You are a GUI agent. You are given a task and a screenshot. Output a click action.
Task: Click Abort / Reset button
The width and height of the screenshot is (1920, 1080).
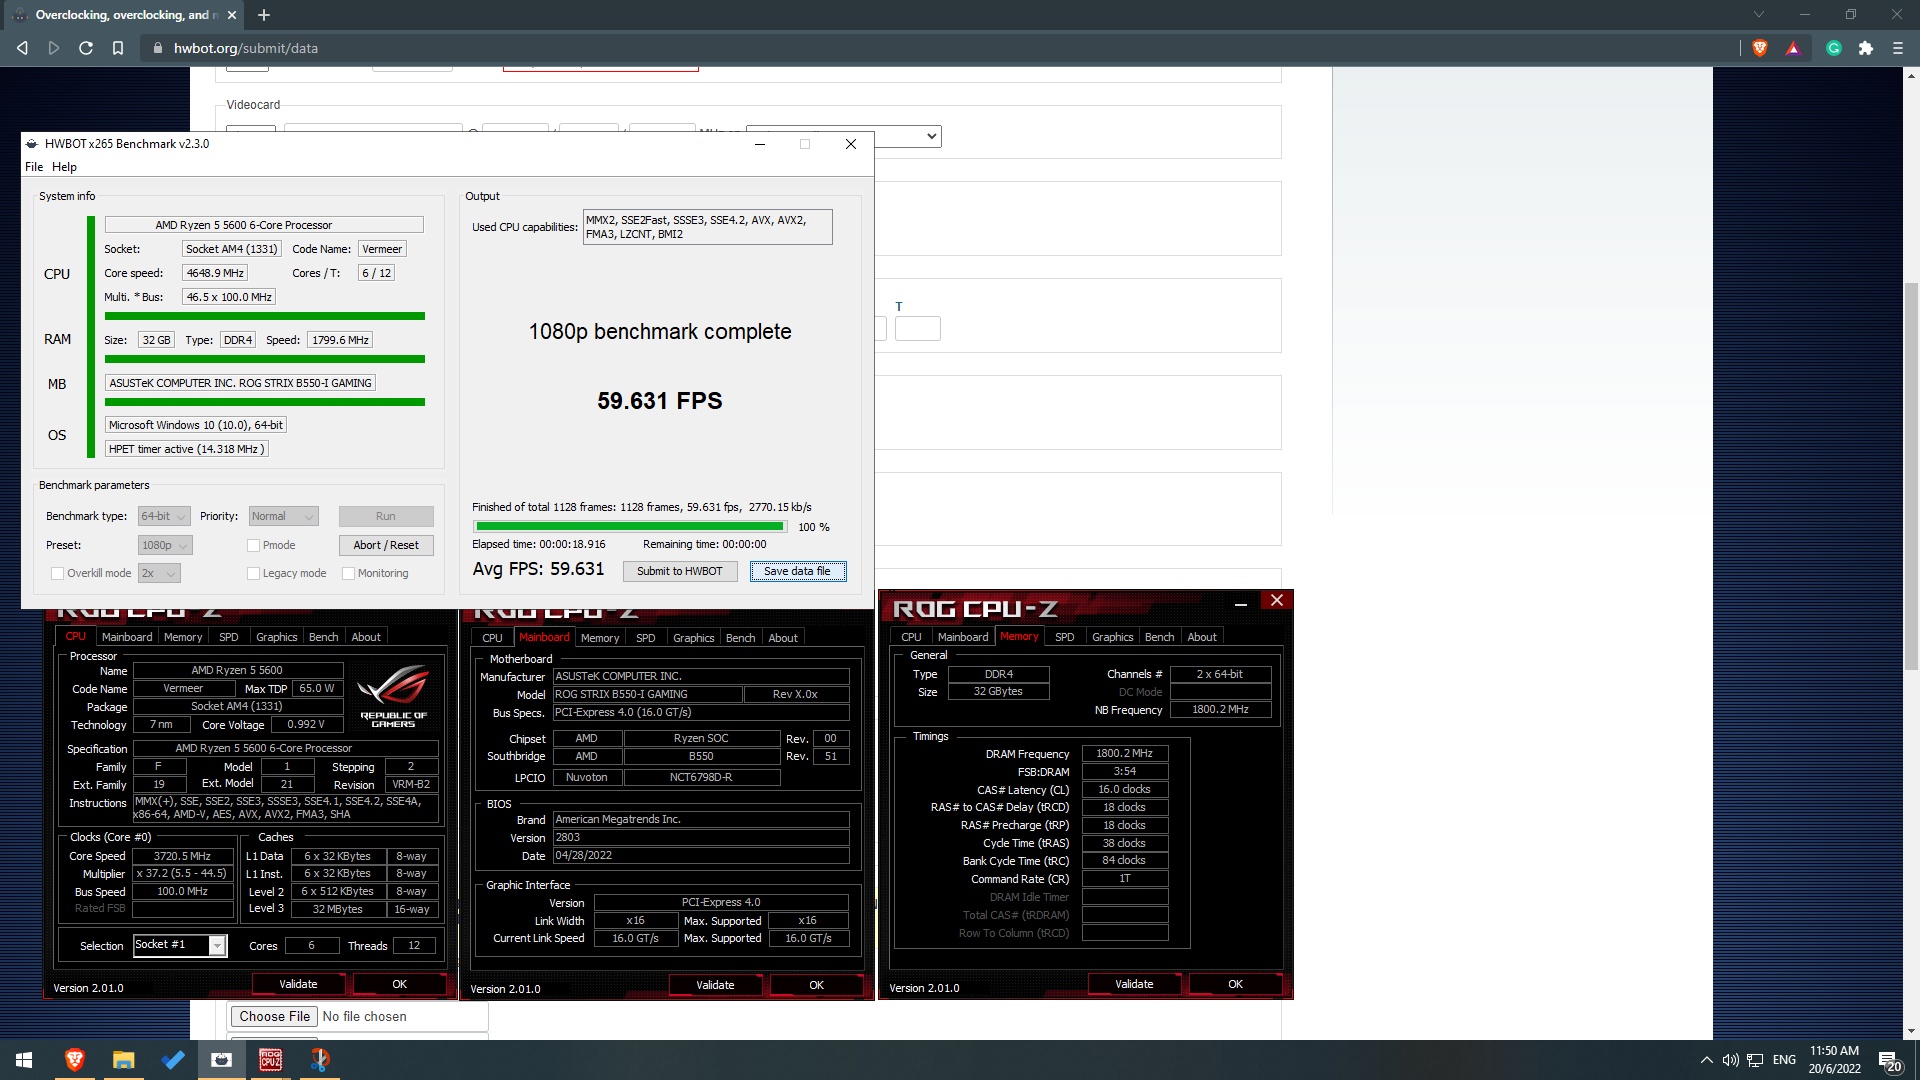click(386, 545)
